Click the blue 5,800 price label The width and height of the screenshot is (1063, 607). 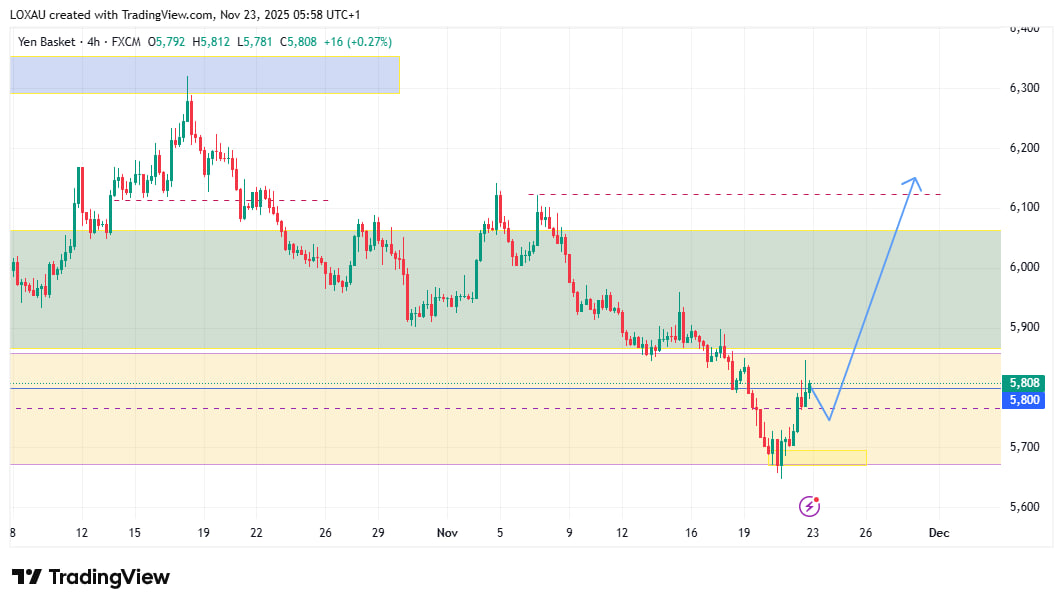tap(1025, 400)
